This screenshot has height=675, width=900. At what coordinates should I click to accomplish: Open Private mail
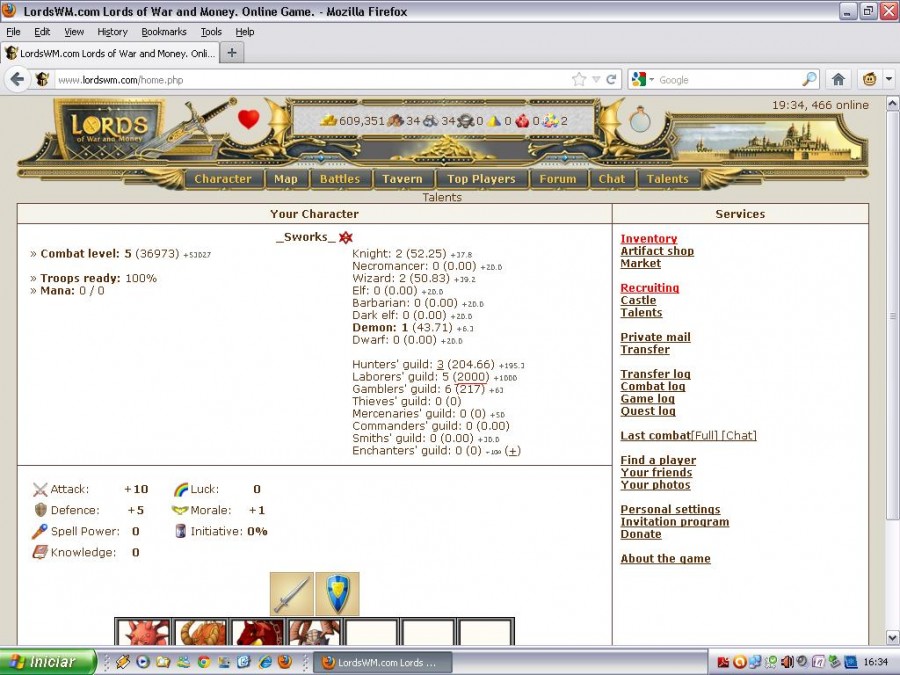655,337
